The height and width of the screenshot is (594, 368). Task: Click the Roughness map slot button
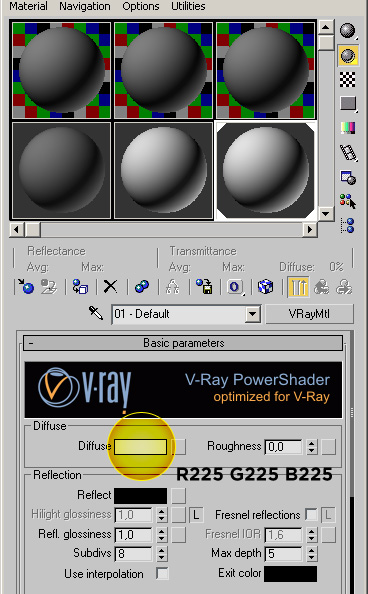(x=329, y=447)
